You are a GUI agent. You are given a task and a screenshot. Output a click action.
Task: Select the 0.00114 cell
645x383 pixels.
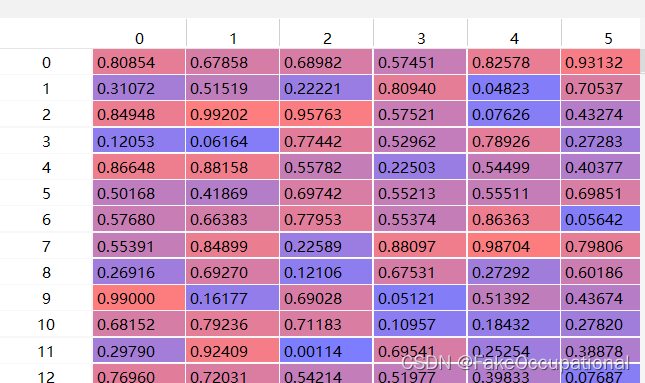click(326, 351)
